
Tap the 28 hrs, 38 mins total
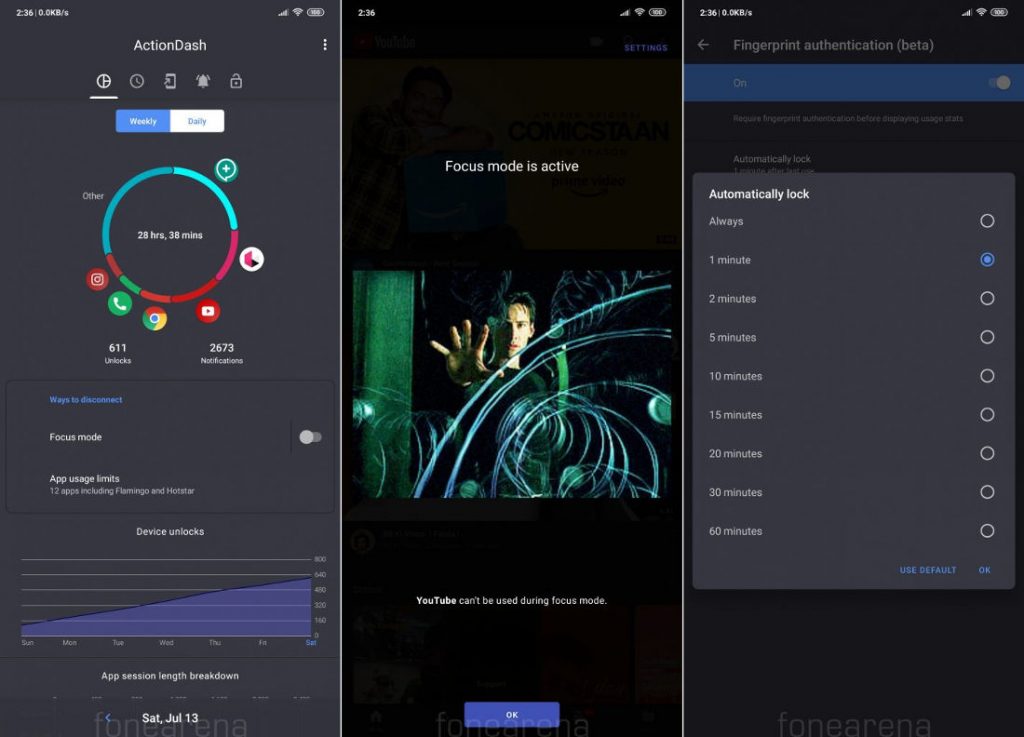pyautogui.click(x=170, y=235)
